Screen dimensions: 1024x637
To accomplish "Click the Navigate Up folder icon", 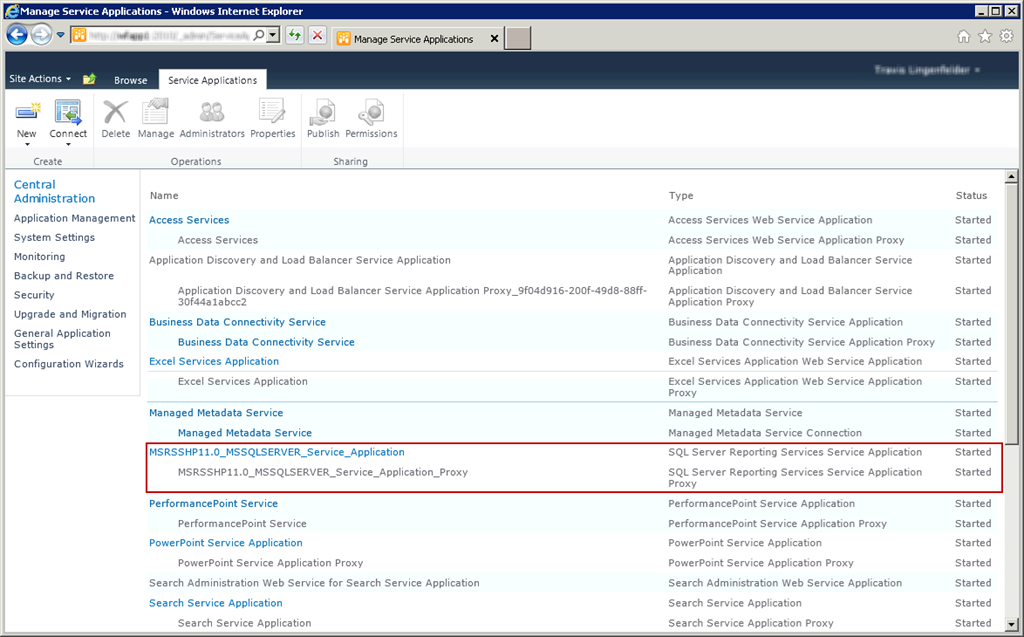I will (x=89, y=79).
